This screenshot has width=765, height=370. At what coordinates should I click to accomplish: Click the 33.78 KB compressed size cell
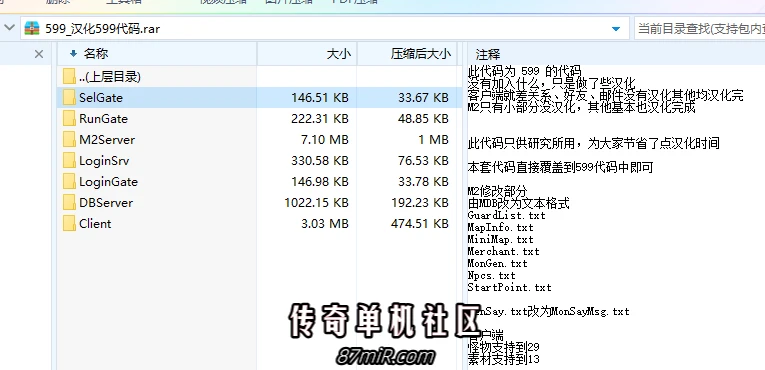click(423, 182)
